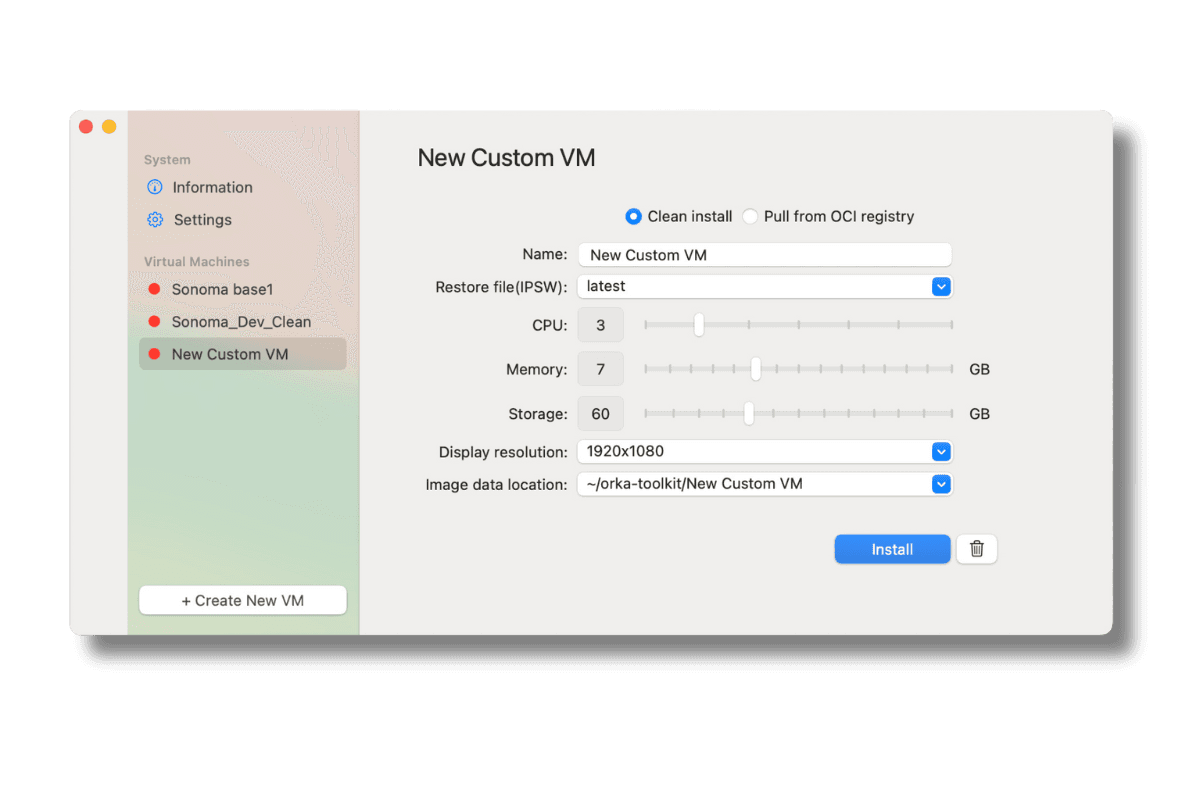Choose Pull from OCI registry option

tap(749, 216)
